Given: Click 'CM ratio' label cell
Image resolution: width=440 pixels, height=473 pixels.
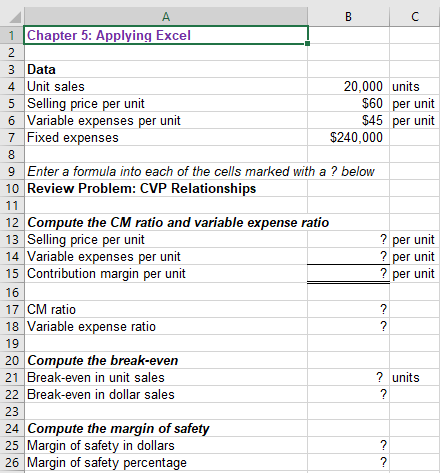Looking at the screenshot, I should 166,309.
